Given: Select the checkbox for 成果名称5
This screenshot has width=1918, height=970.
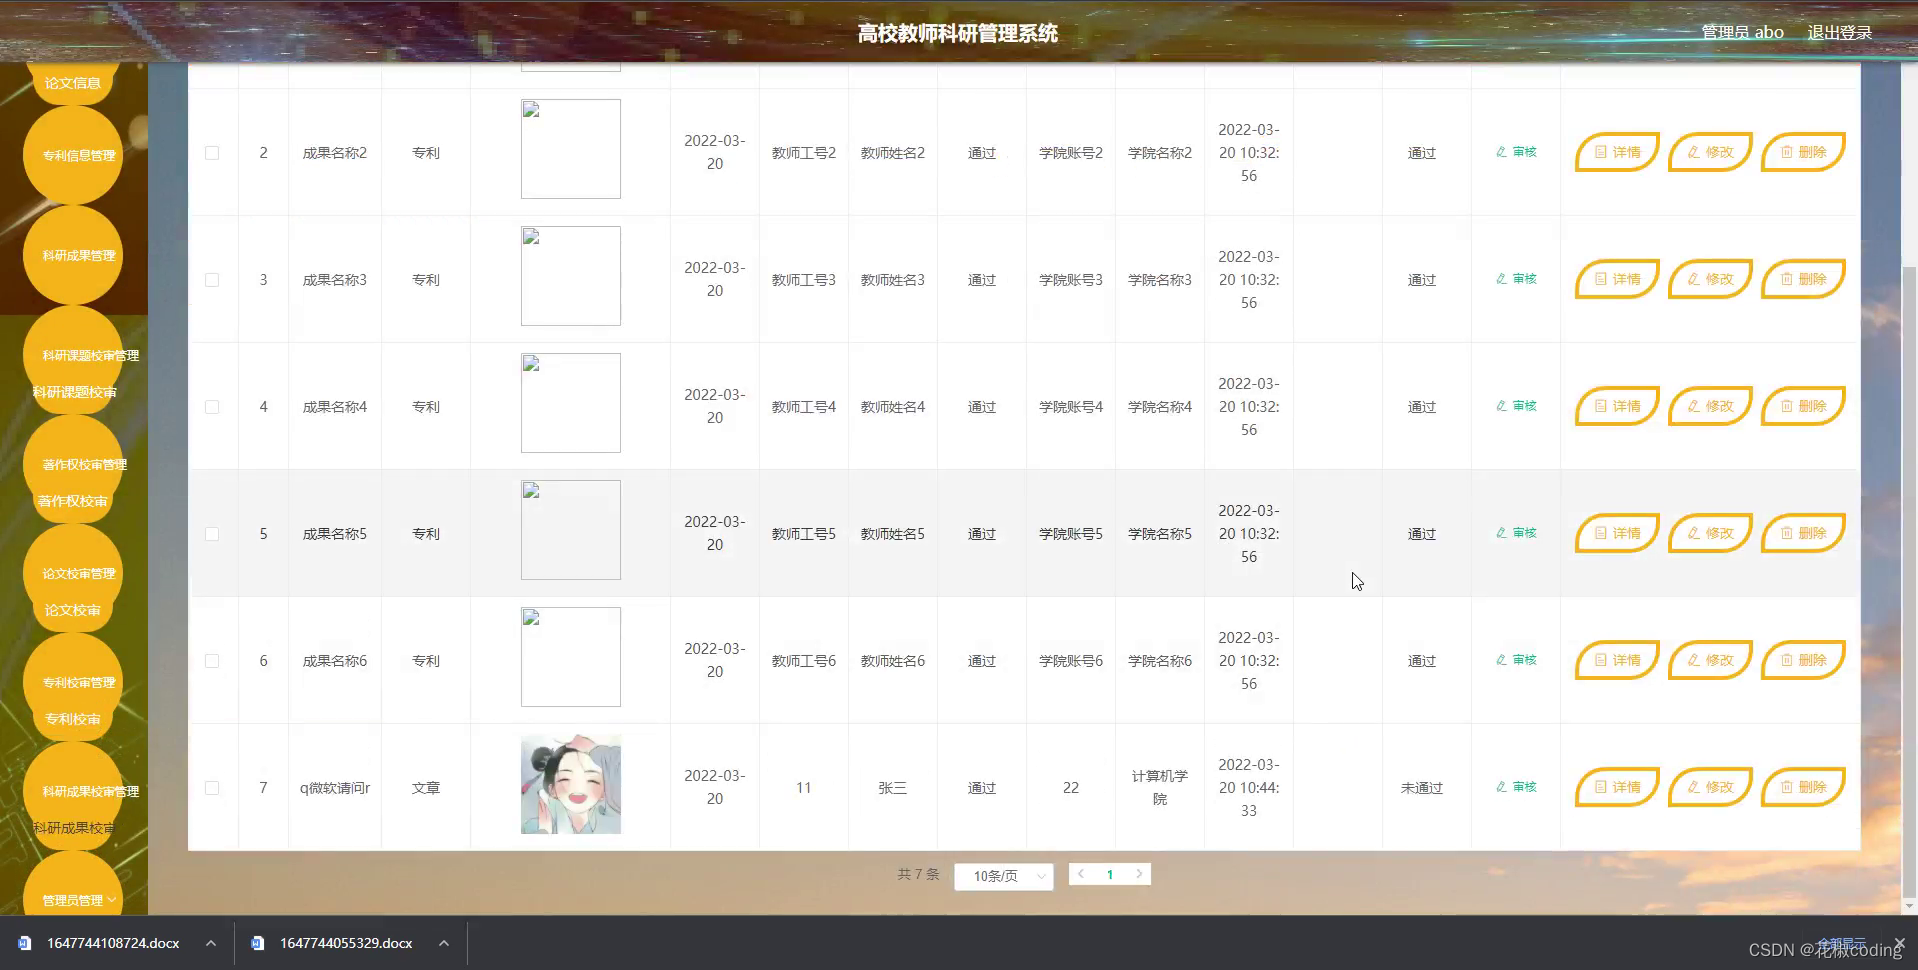Looking at the screenshot, I should pyautogui.click(x=211, y=533).
